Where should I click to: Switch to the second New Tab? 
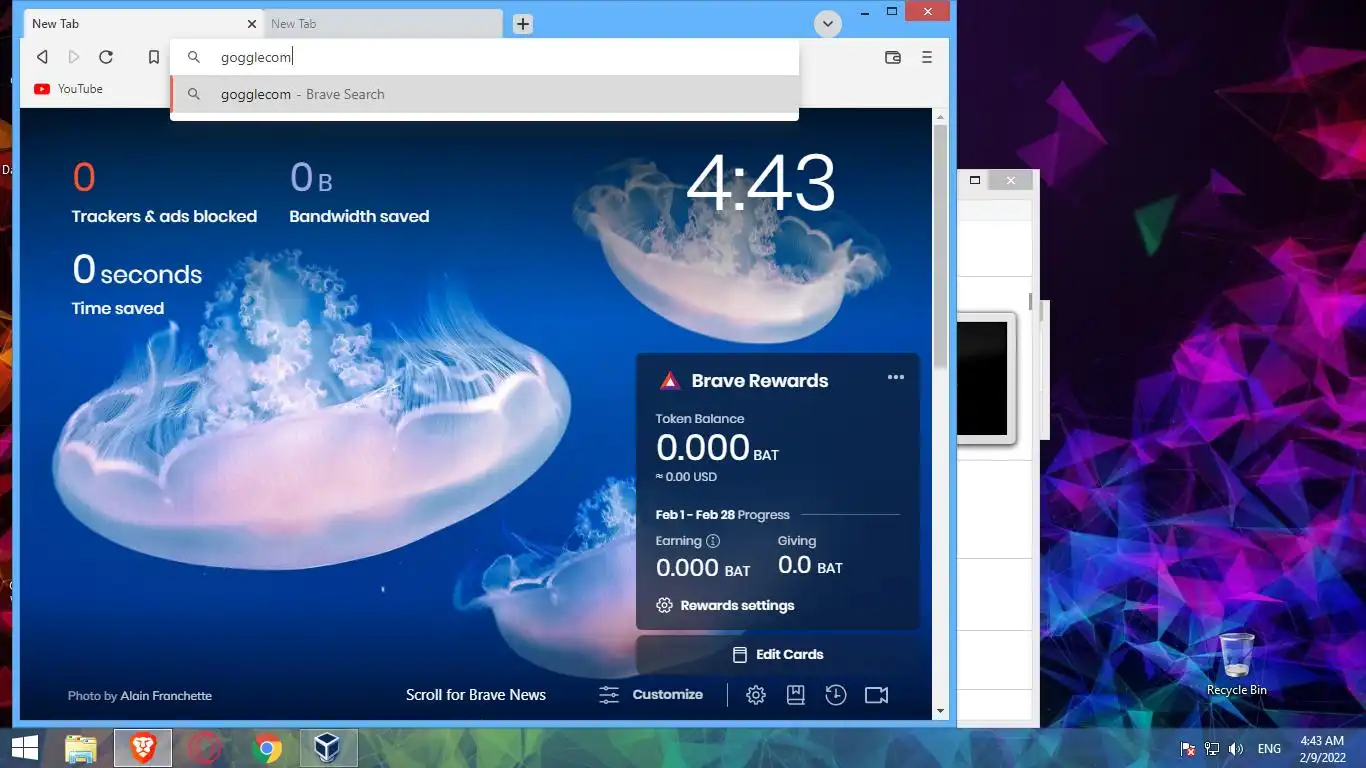383,24
